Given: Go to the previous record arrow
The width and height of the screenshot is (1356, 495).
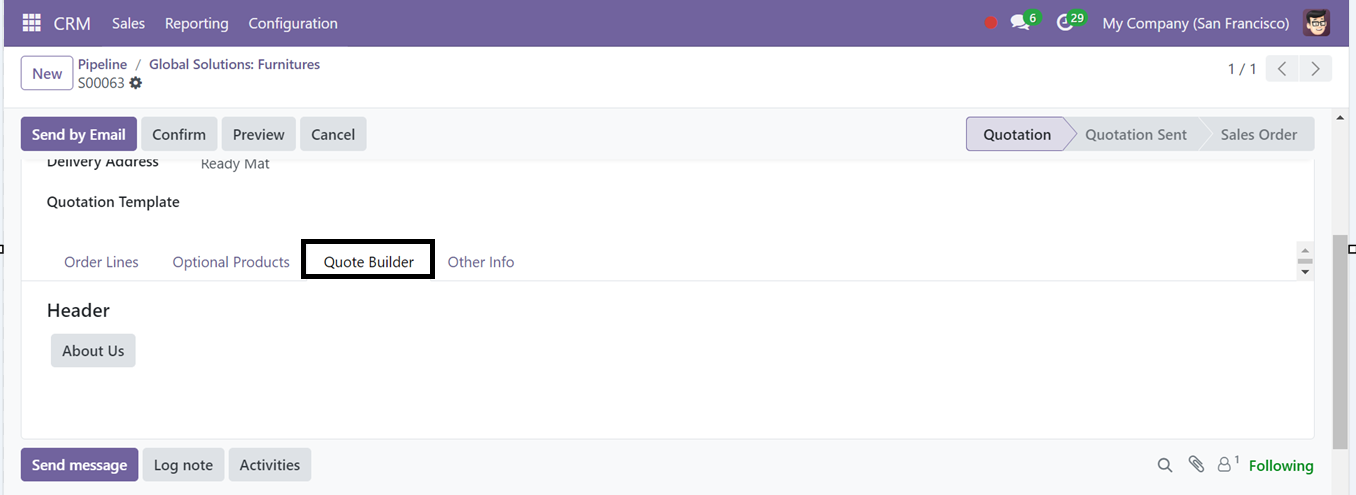Looking at the screenshot, I should coord(1282,69).
